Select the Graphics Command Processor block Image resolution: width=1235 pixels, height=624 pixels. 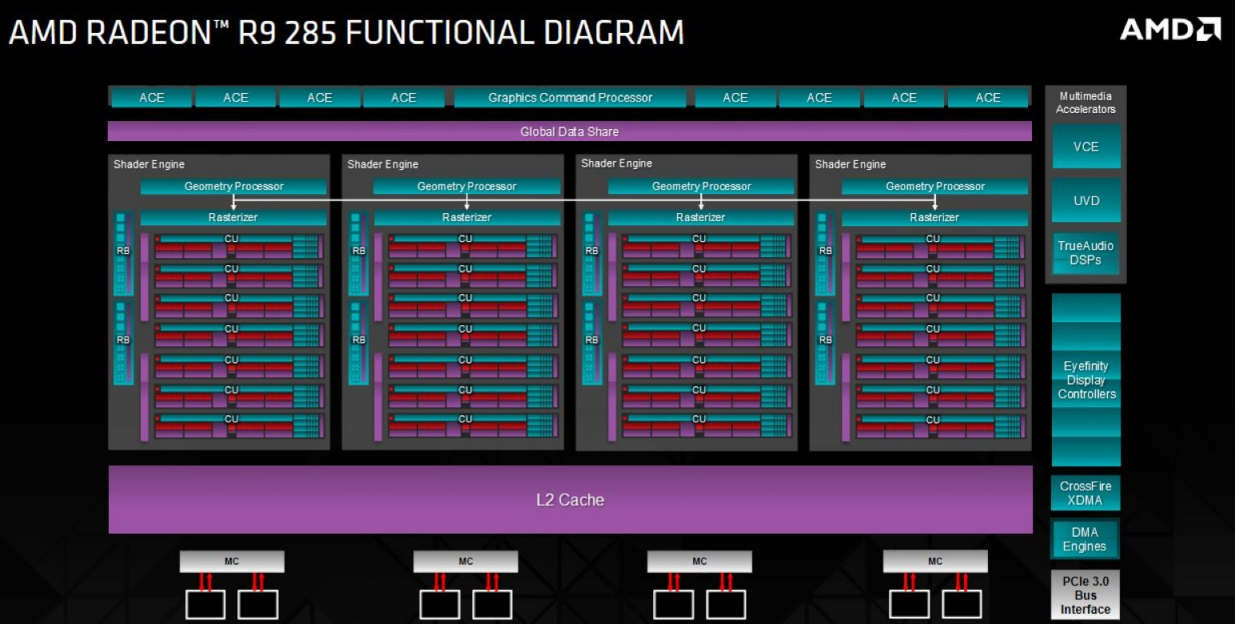click(x=570, y=98)
